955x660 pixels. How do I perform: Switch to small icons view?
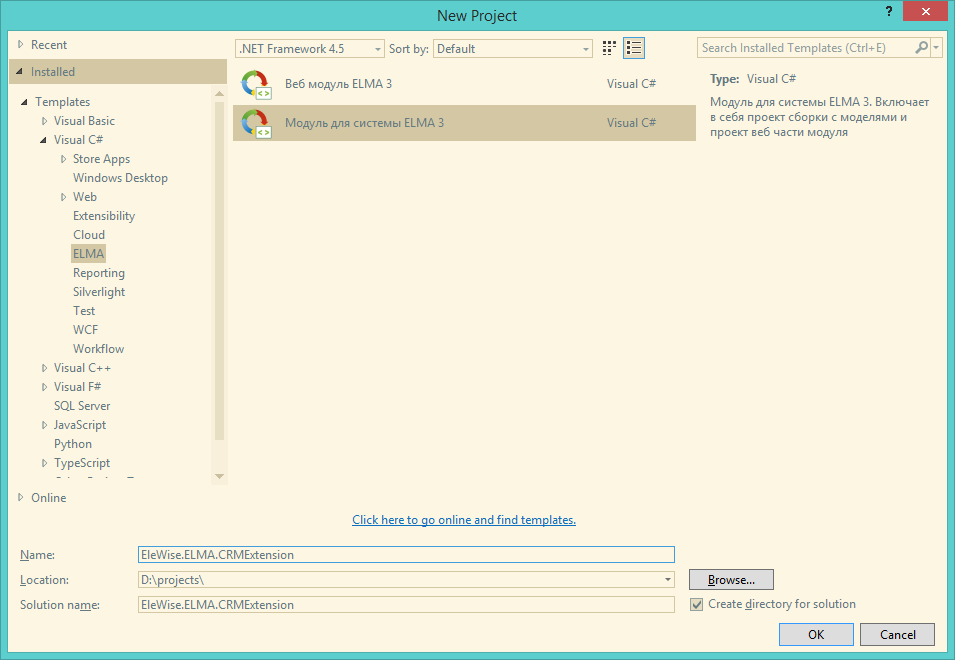pos(609,48)
